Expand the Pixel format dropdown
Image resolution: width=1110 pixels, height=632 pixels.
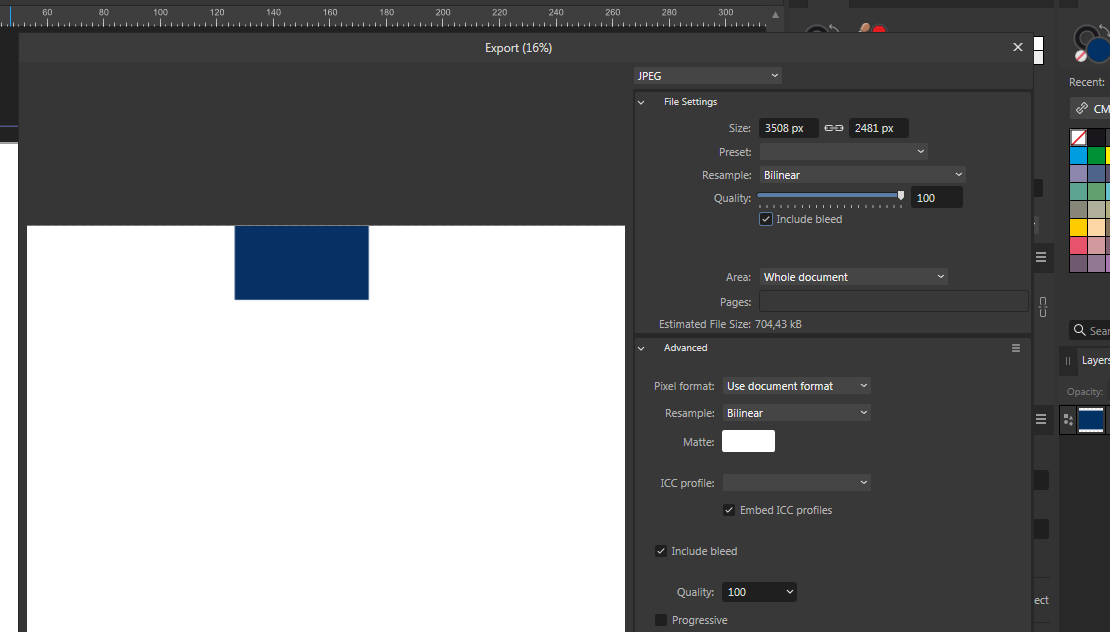[797, 386]
